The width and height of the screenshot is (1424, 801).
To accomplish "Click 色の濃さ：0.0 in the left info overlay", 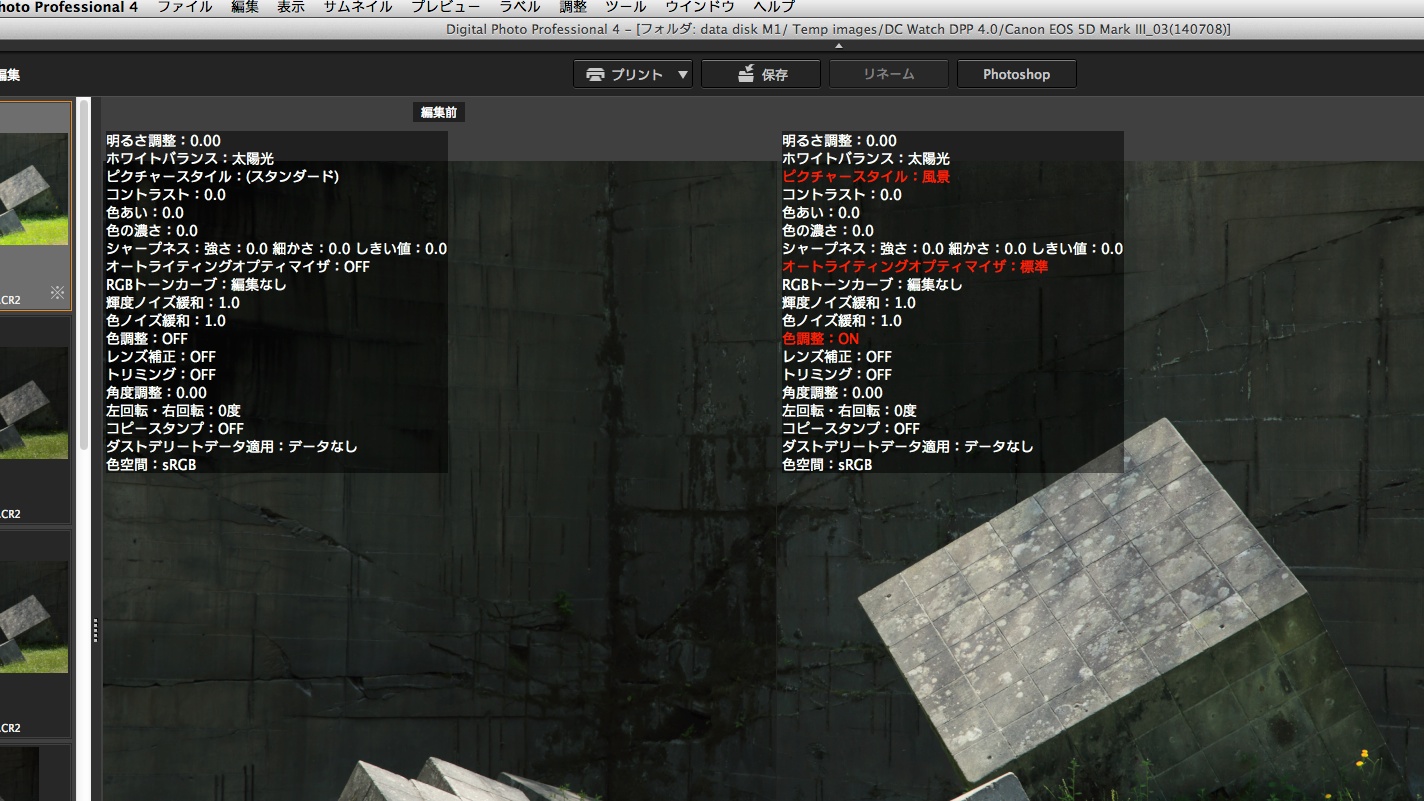I will click(x=152, y=230).
